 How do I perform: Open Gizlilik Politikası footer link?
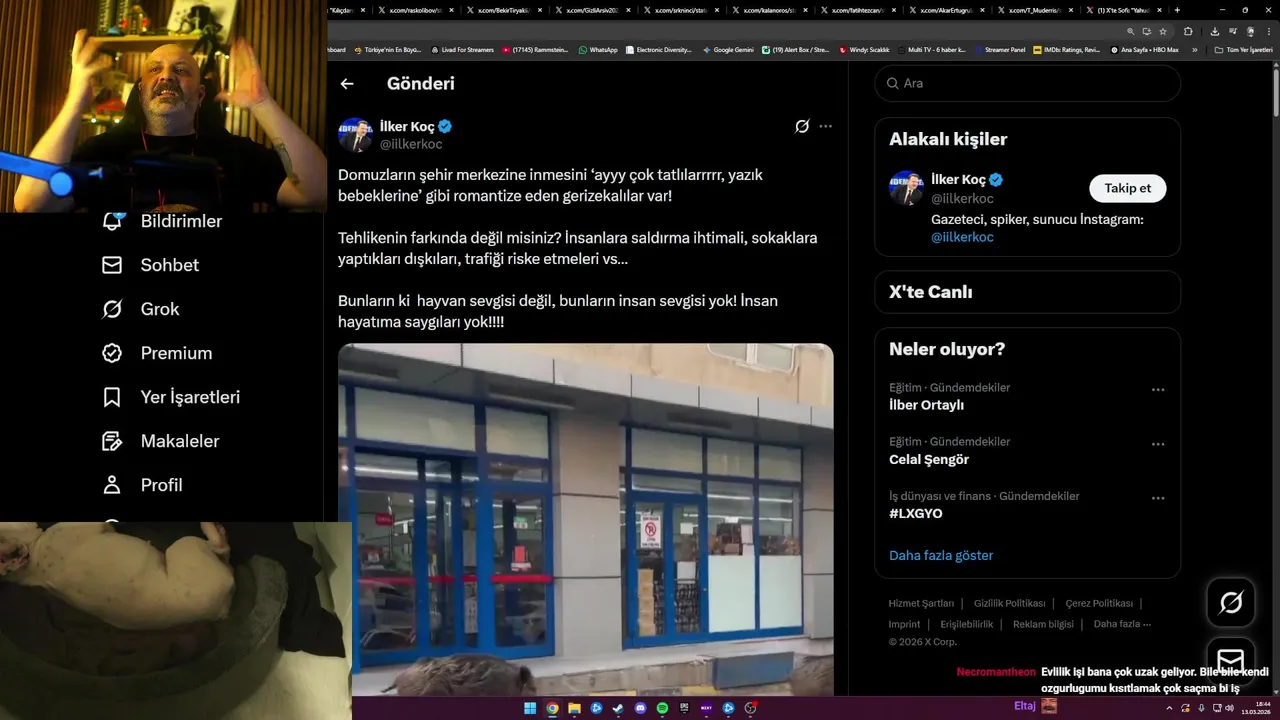(x=1009, y=603)
